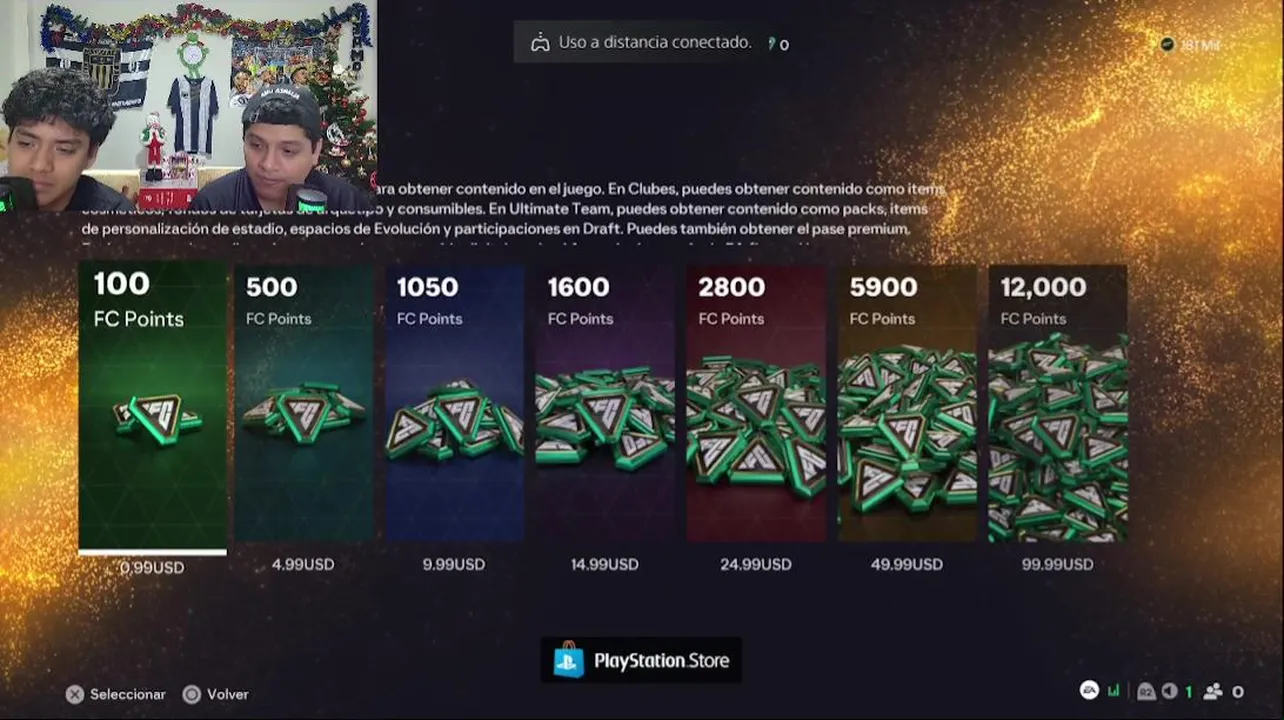The width and height of the screenshot is (1284, 720).
Task: Click the 99.99USD price label
Action: (1058, 564)
